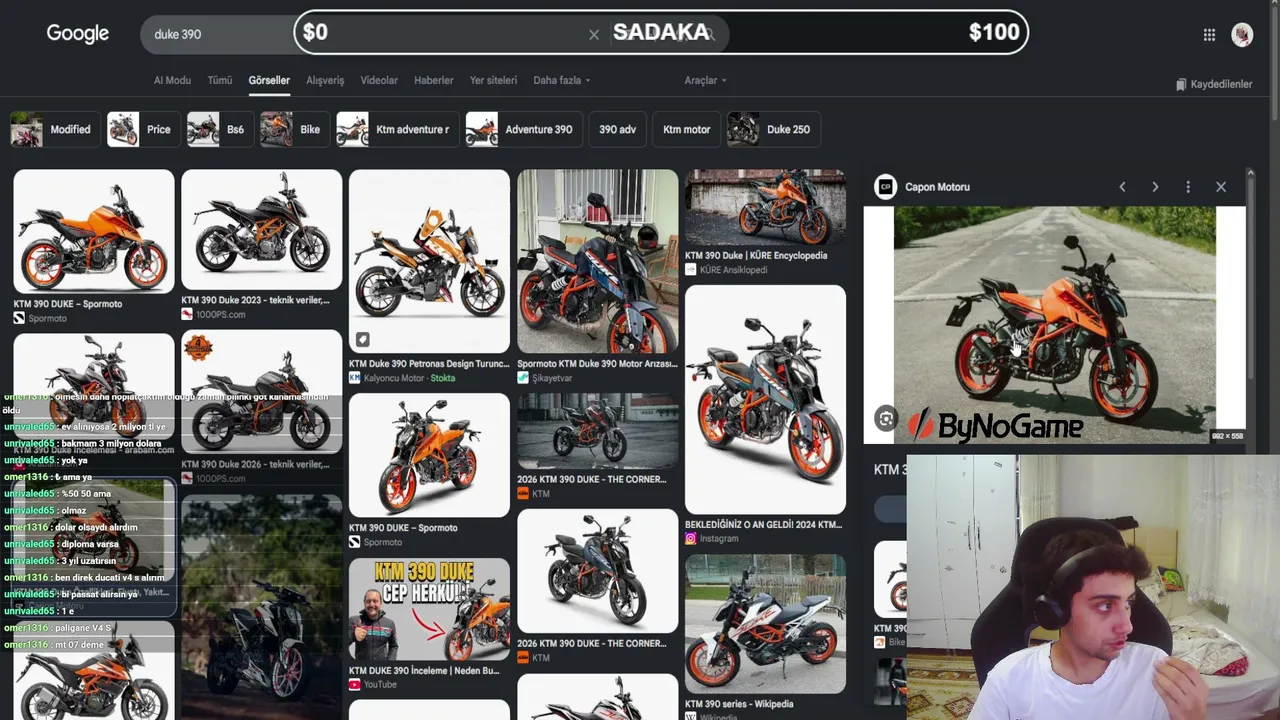Open the KTM 390 Duke KÜRE Encyclopedia result
Screen dimensions: 1280x720
click(x=756, y=256)
